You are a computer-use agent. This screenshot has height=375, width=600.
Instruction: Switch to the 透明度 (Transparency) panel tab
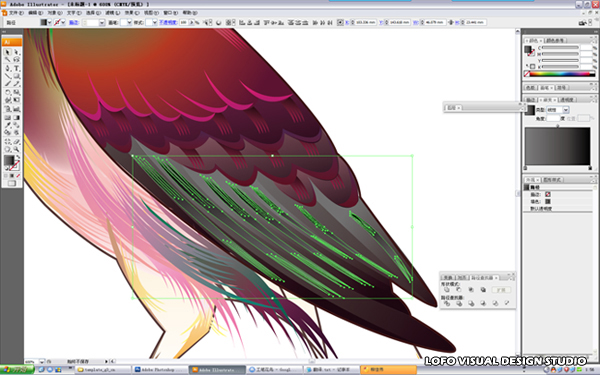point(567,99)
